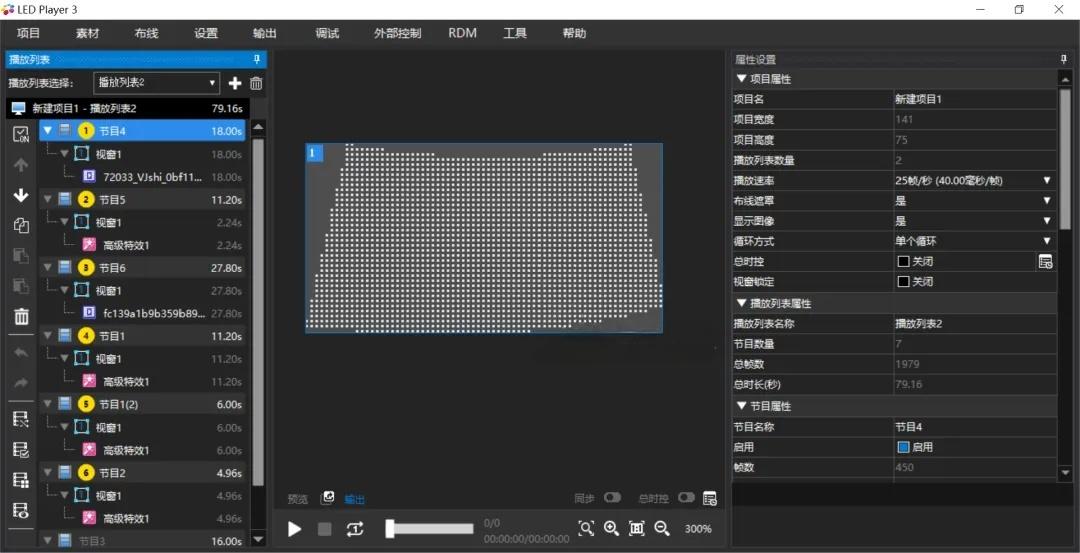1080x553 pixels.
Task: Open the 外部控制 menu
Action: point(397,33)
